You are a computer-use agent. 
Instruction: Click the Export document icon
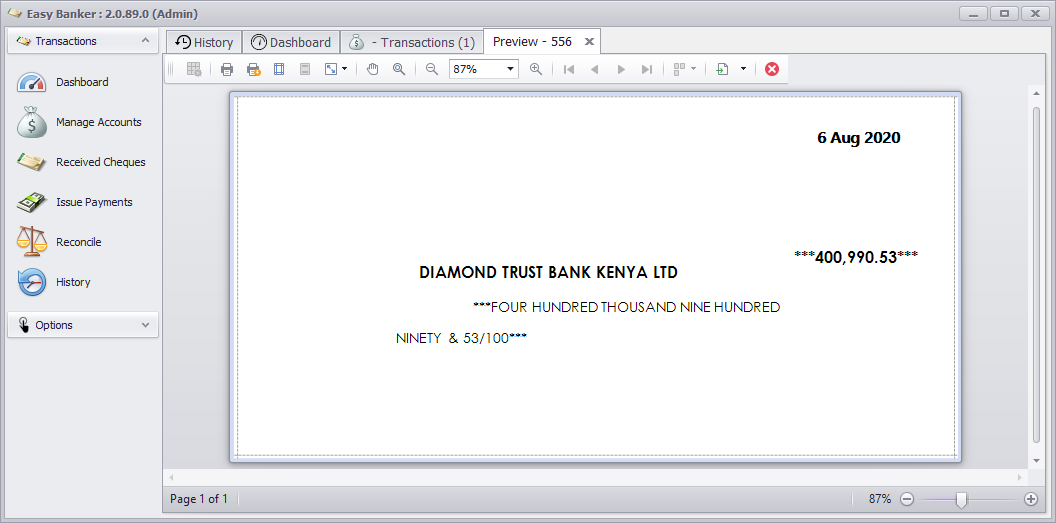pyautogui.click(x=723, y=69)
